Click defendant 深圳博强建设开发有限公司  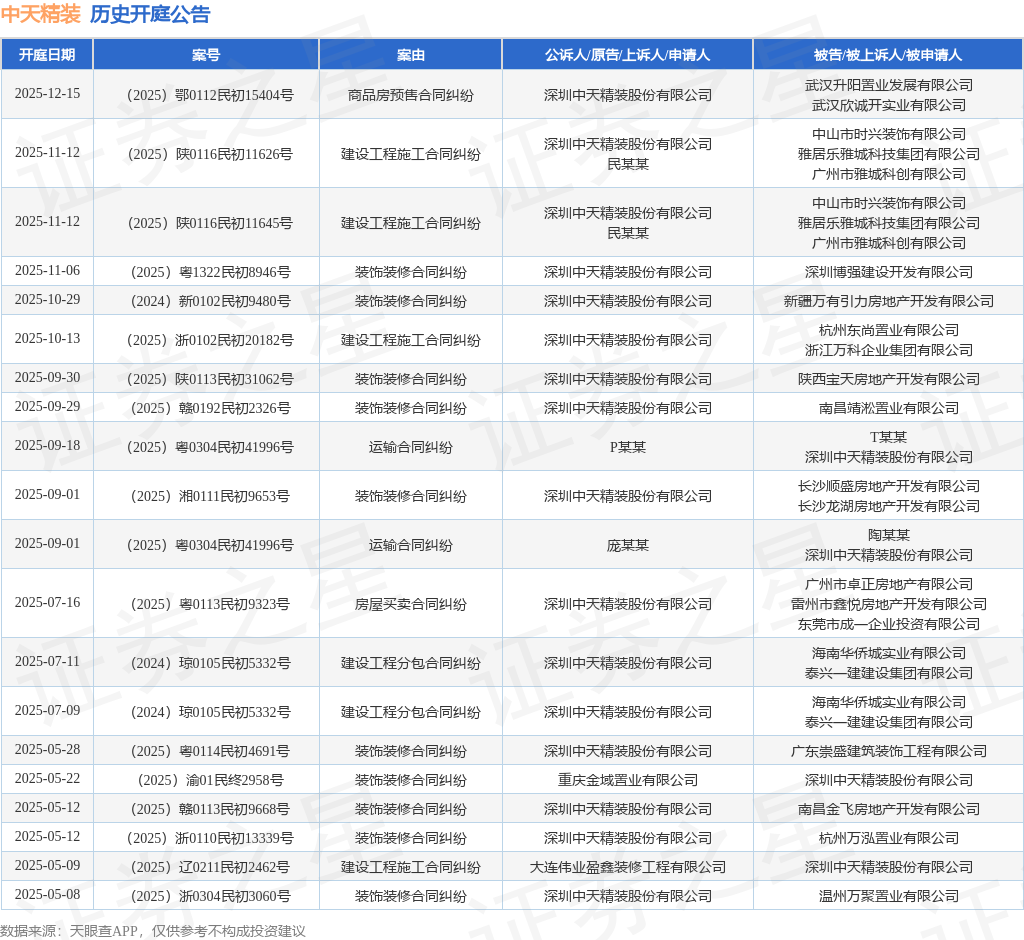[x=889, y=272]
